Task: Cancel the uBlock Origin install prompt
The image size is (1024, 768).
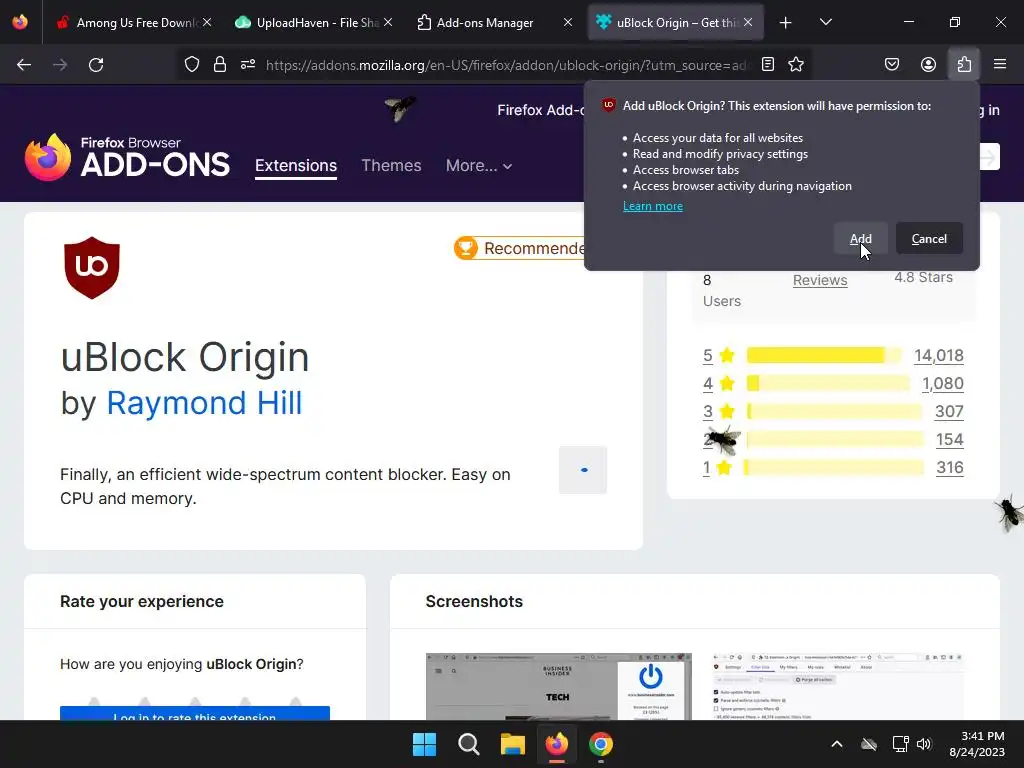Action: [929, 239]
